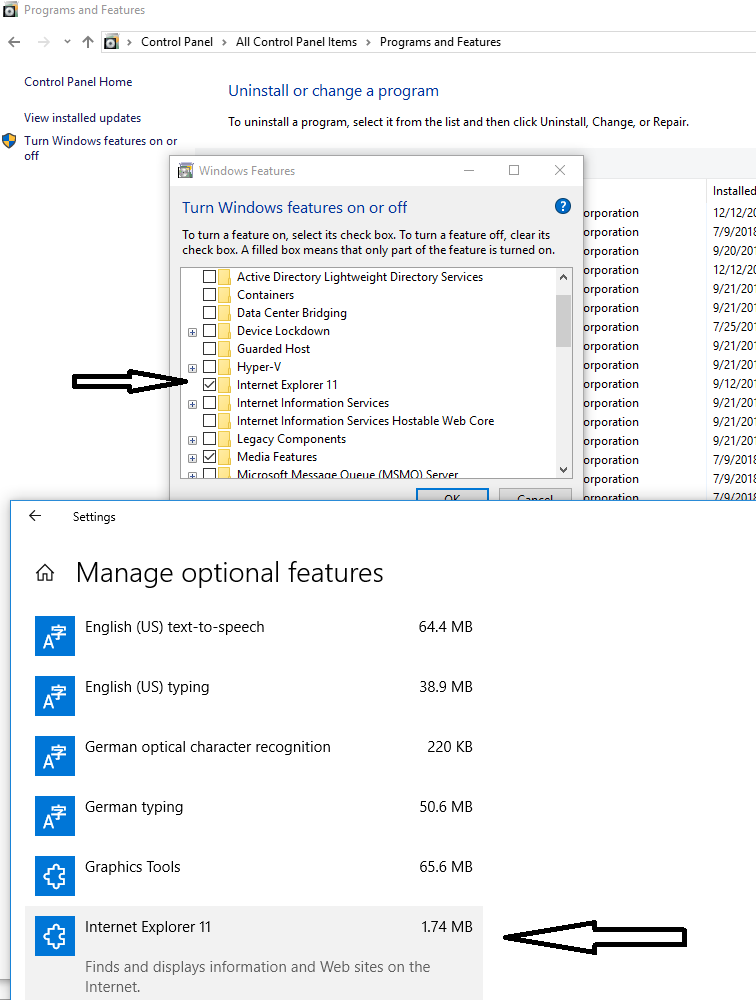Expand Legacy Components tree node
756x1000 pixels.
(x=192, y=440)
